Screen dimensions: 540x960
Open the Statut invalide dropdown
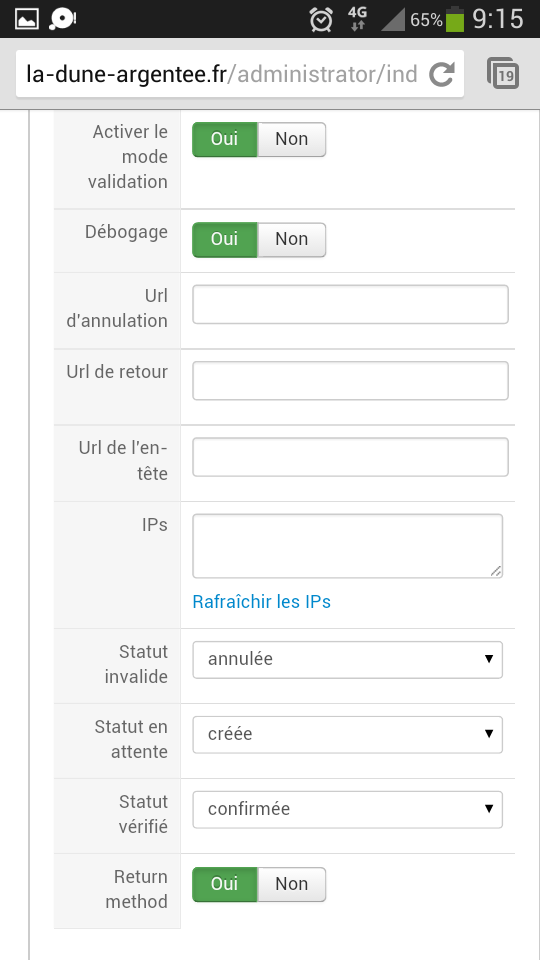[347, 659]
